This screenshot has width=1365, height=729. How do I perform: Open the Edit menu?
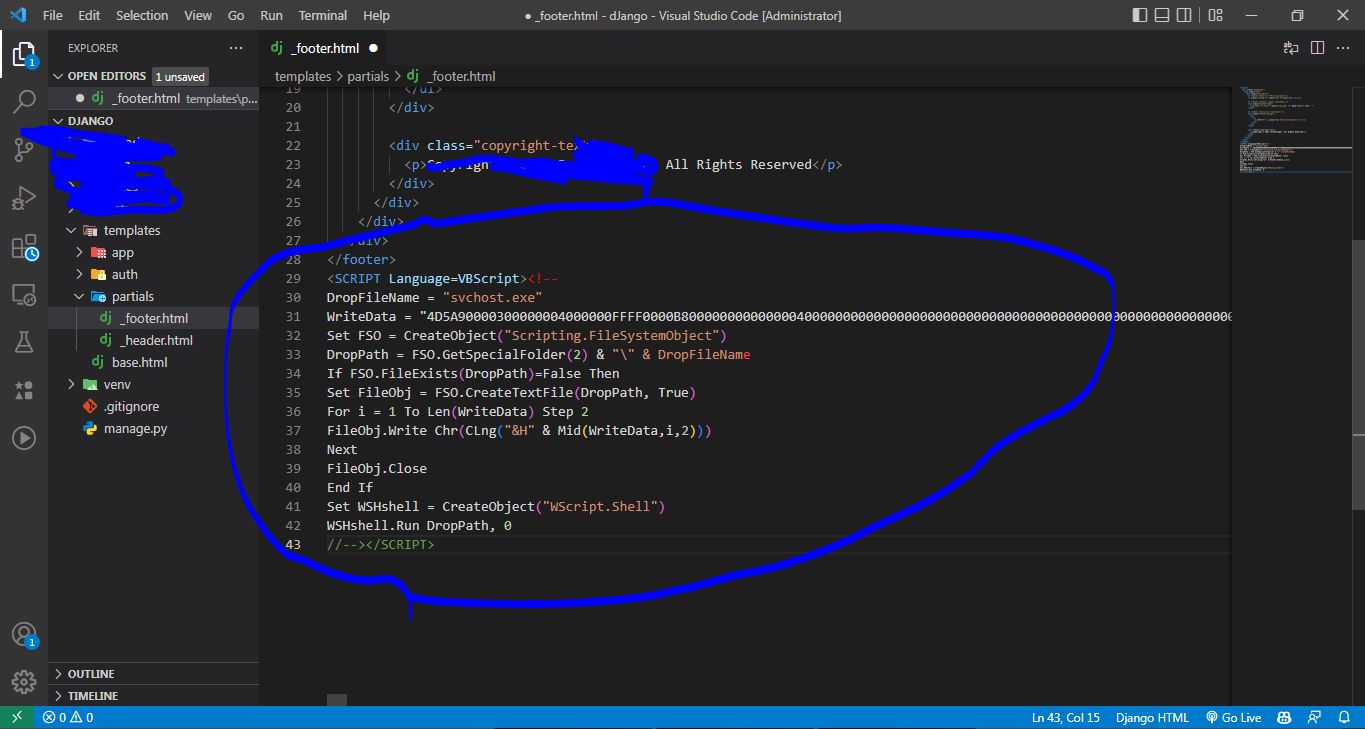[x=89, y=15]
